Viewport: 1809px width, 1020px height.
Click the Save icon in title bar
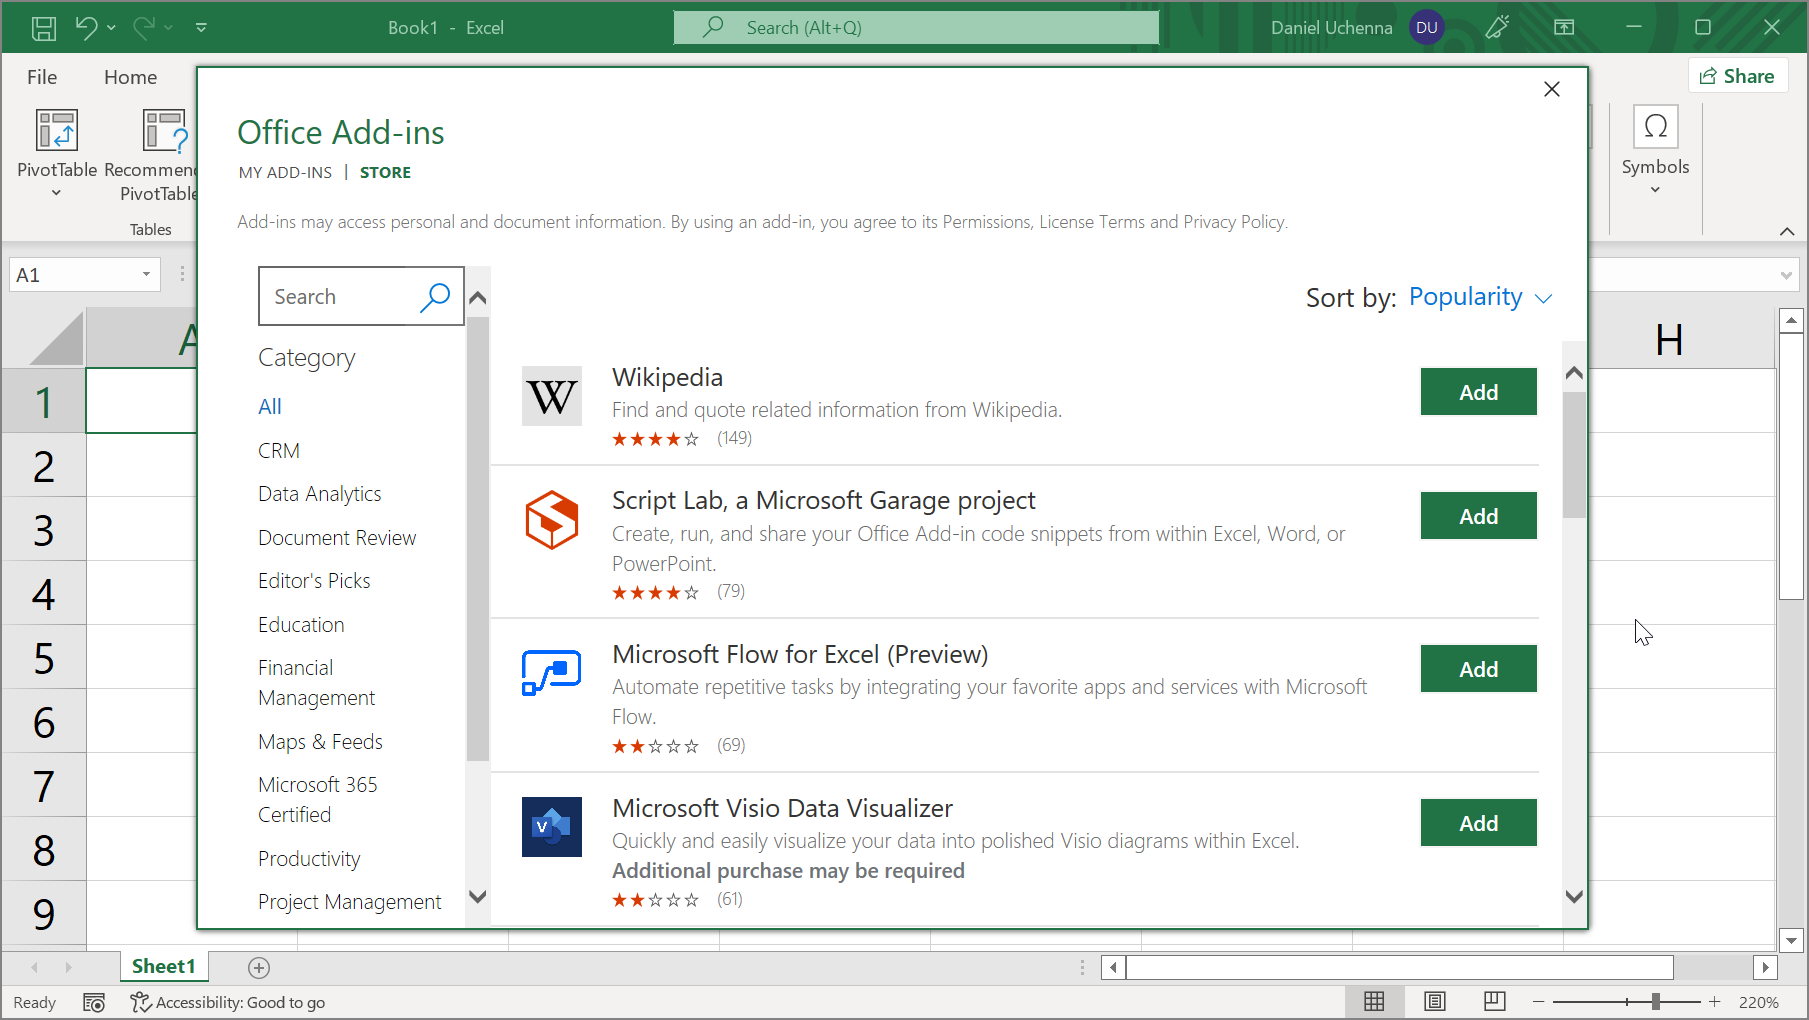(44, 28)
